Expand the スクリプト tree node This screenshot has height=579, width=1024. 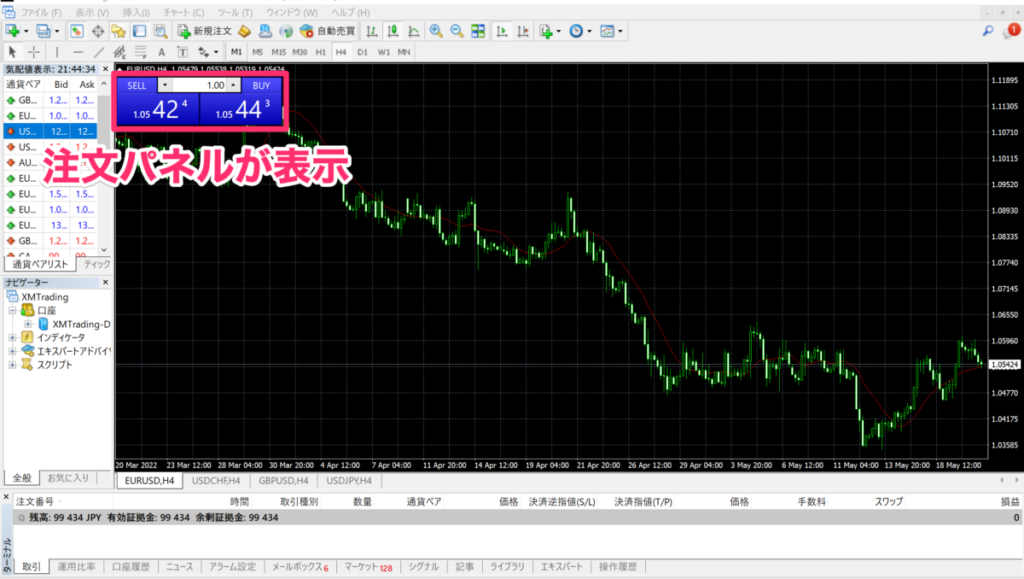click(12, 365)
